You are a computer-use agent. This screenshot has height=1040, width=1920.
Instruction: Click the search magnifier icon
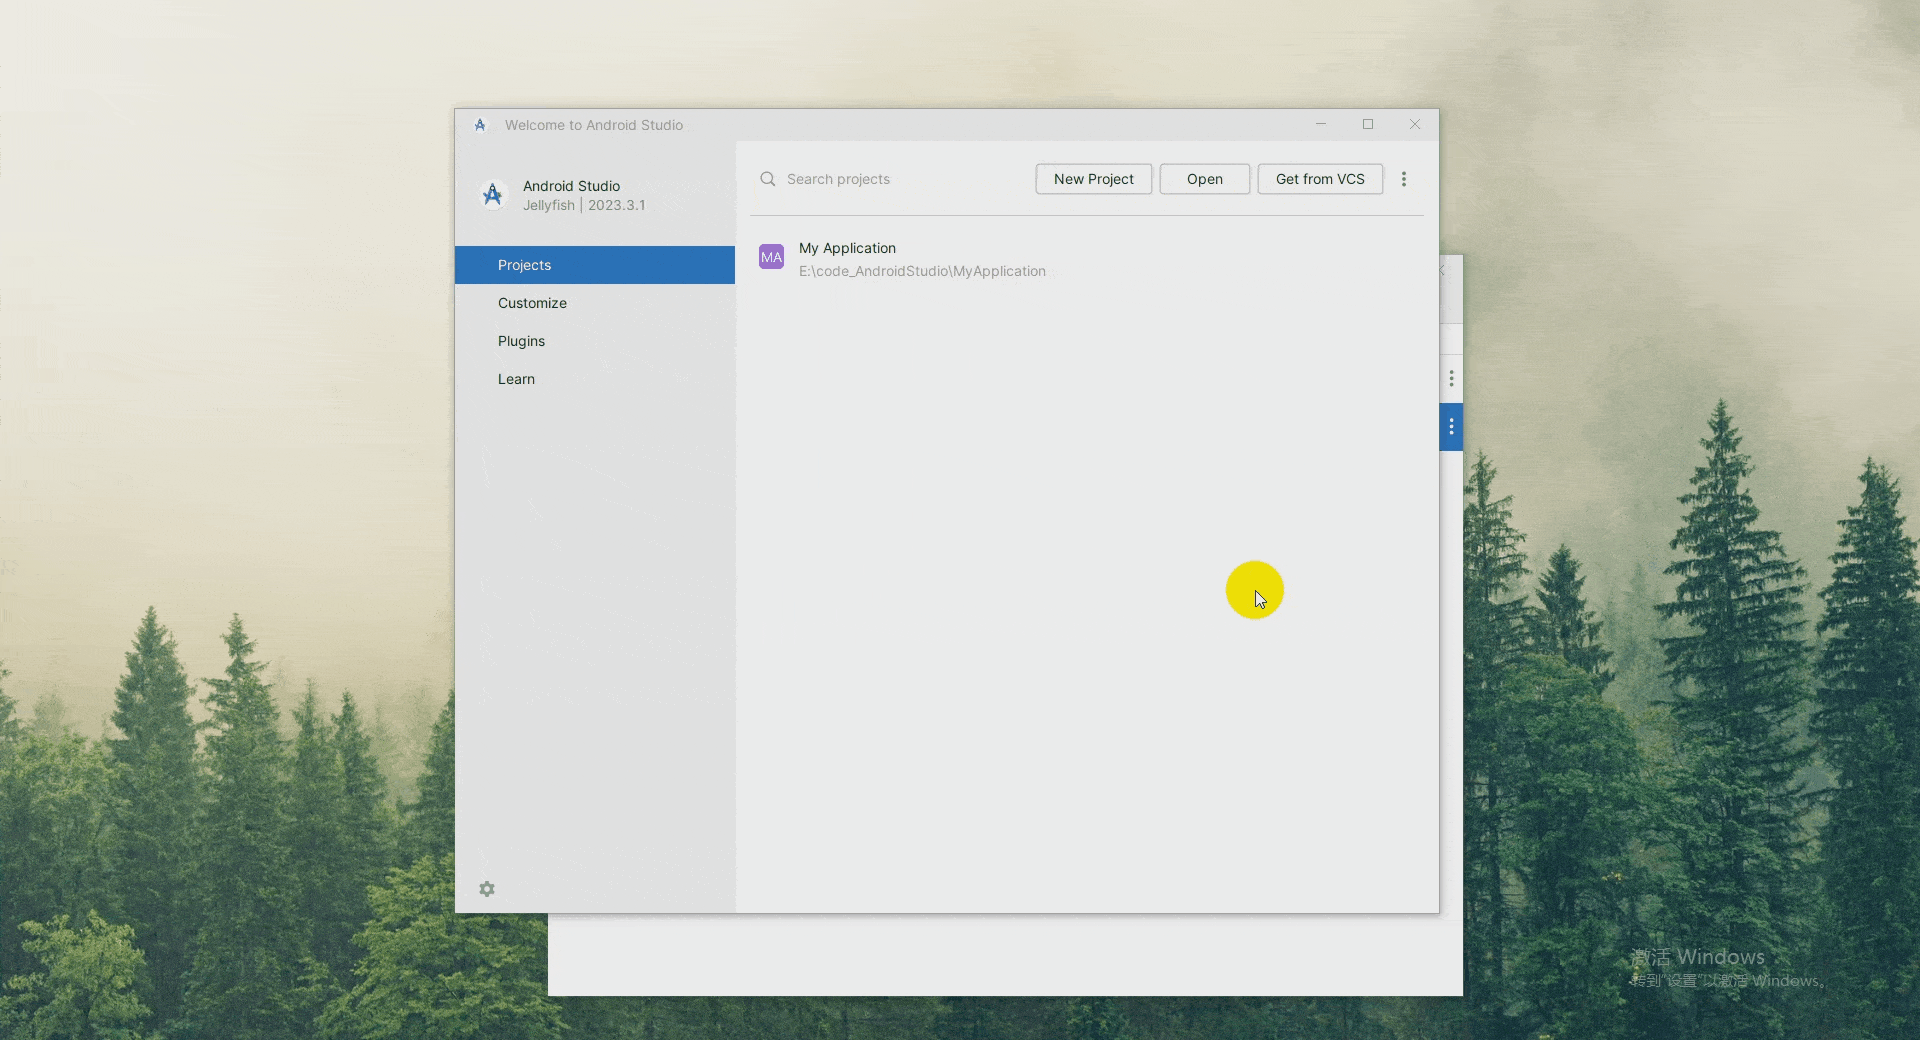tap(768, 179)
